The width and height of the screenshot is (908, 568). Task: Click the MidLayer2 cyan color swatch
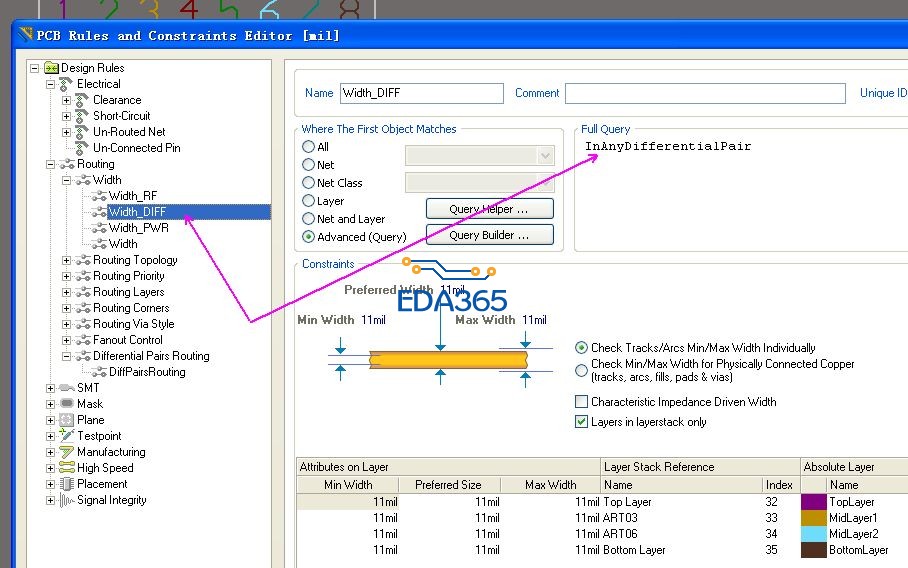(814, 534)
